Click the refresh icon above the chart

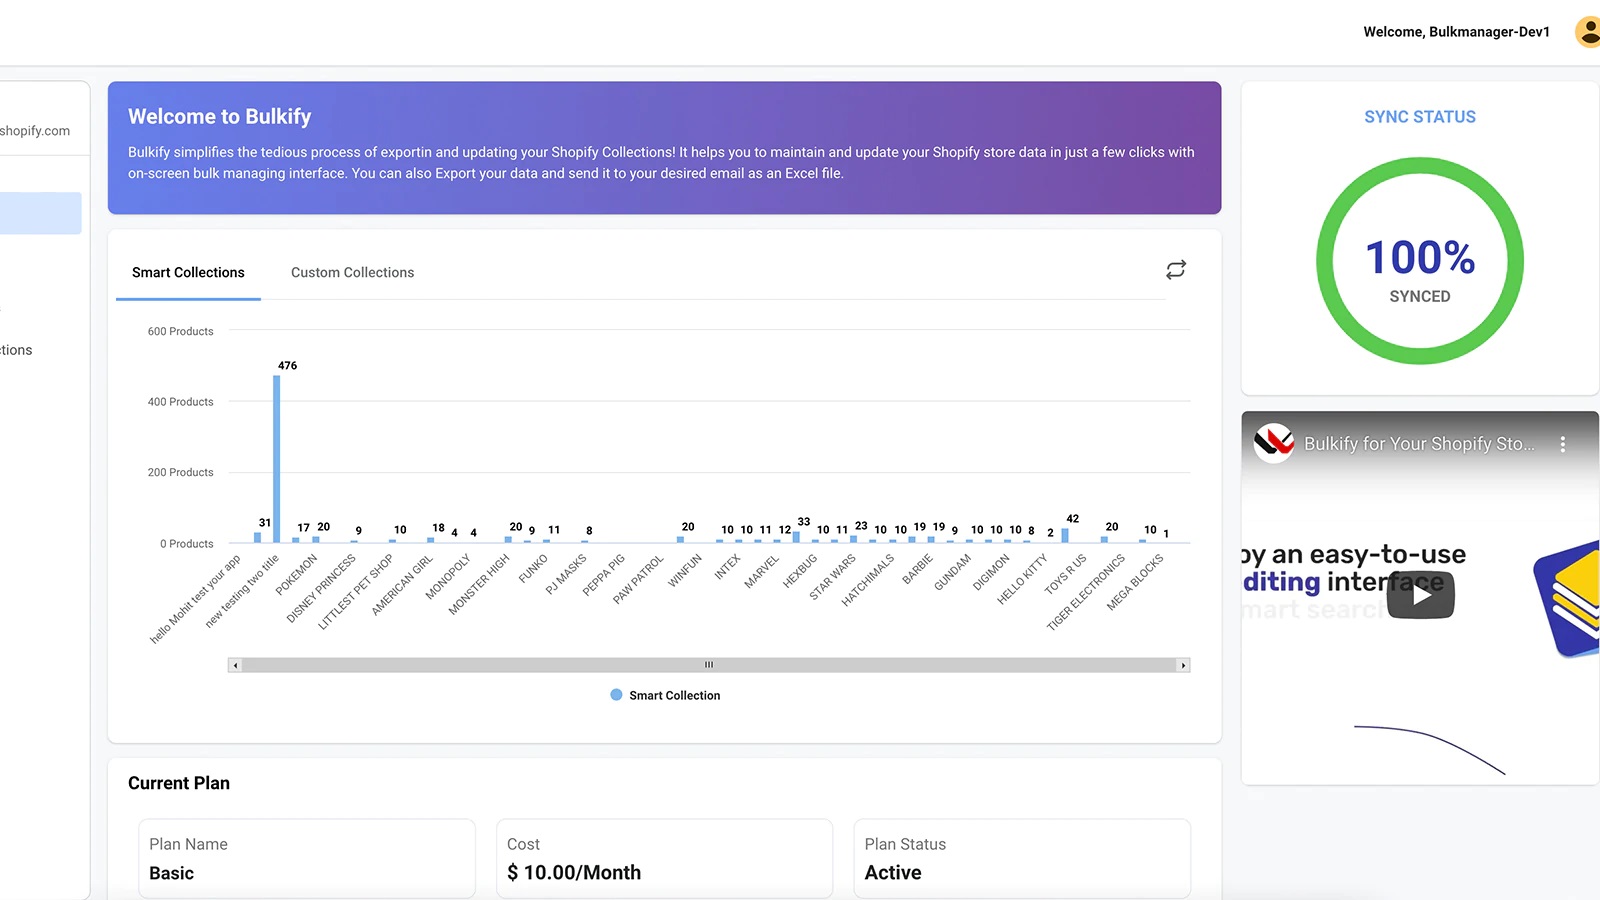(1176, 270)
